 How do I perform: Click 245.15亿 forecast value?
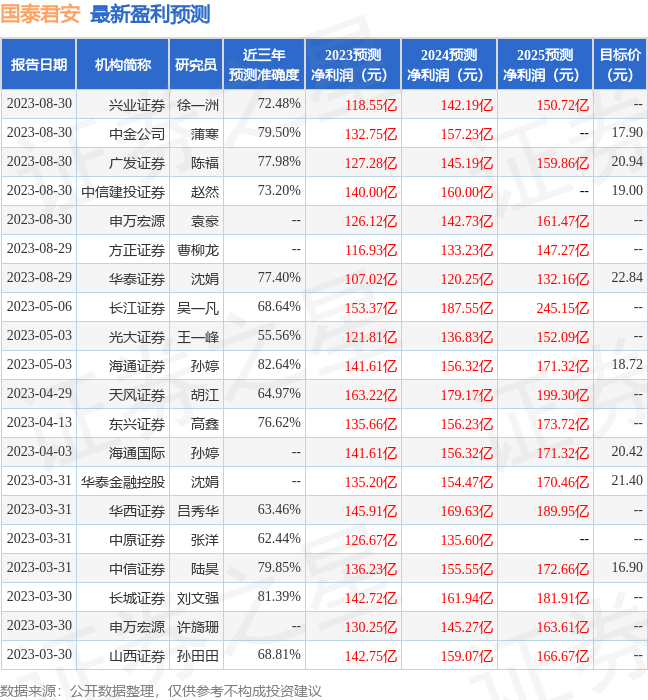pos(563,308)
